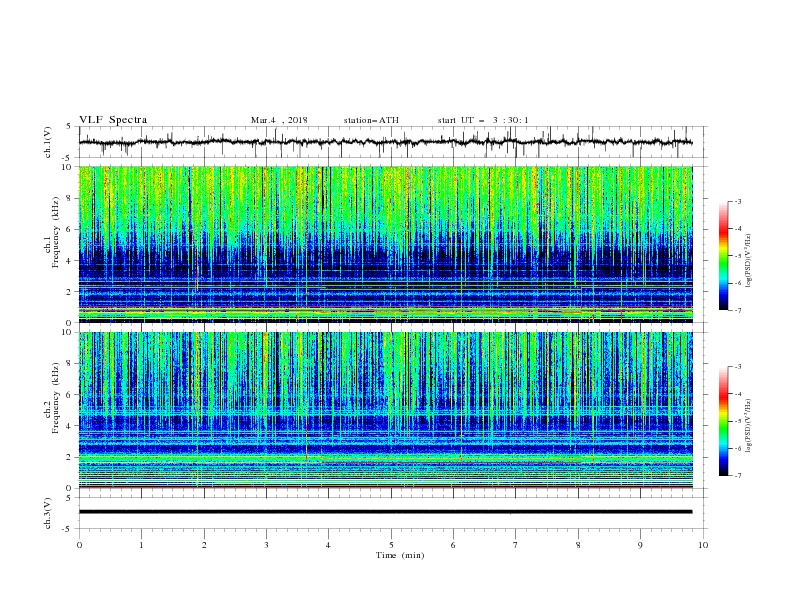Click the 3 minute tick label
Image resolution: width=792 pixels, height=612 pixels.
click(266, 545)
